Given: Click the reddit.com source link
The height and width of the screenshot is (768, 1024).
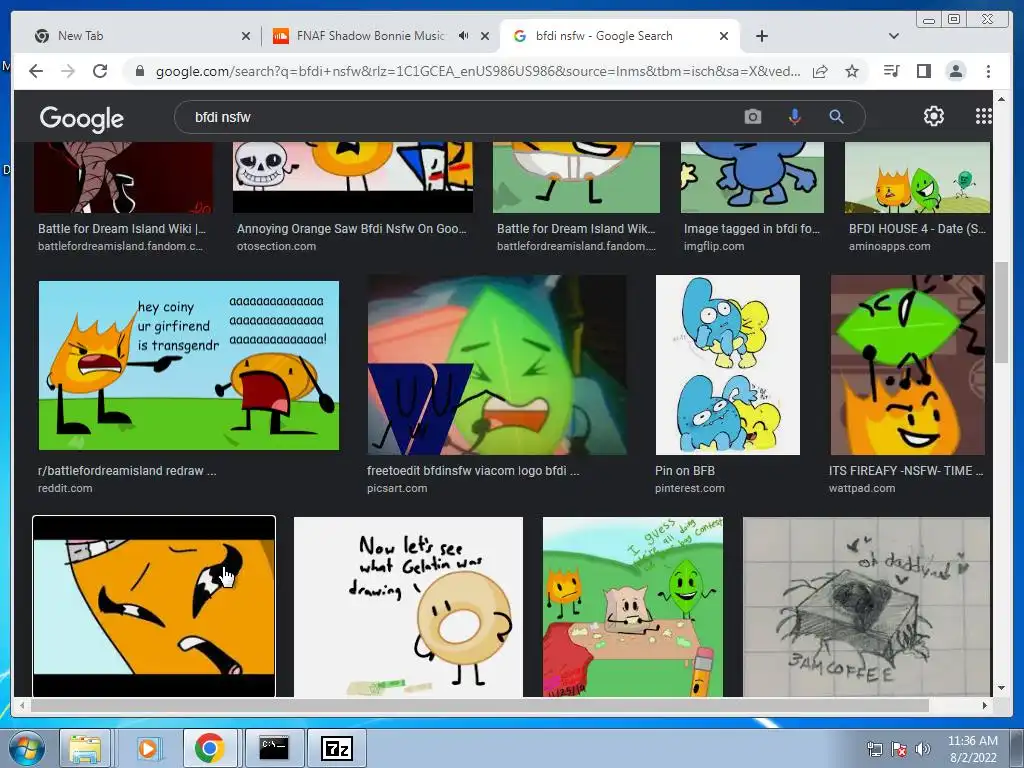Looking at the screenshot, I should [65, 488].
